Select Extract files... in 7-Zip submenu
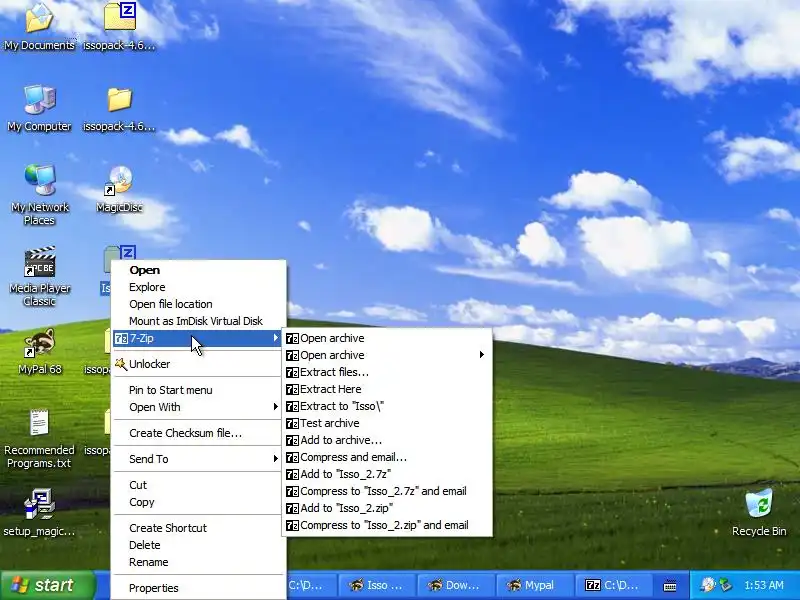The height and width of the screenshot is (600, 800). click(x=387, y=372)
